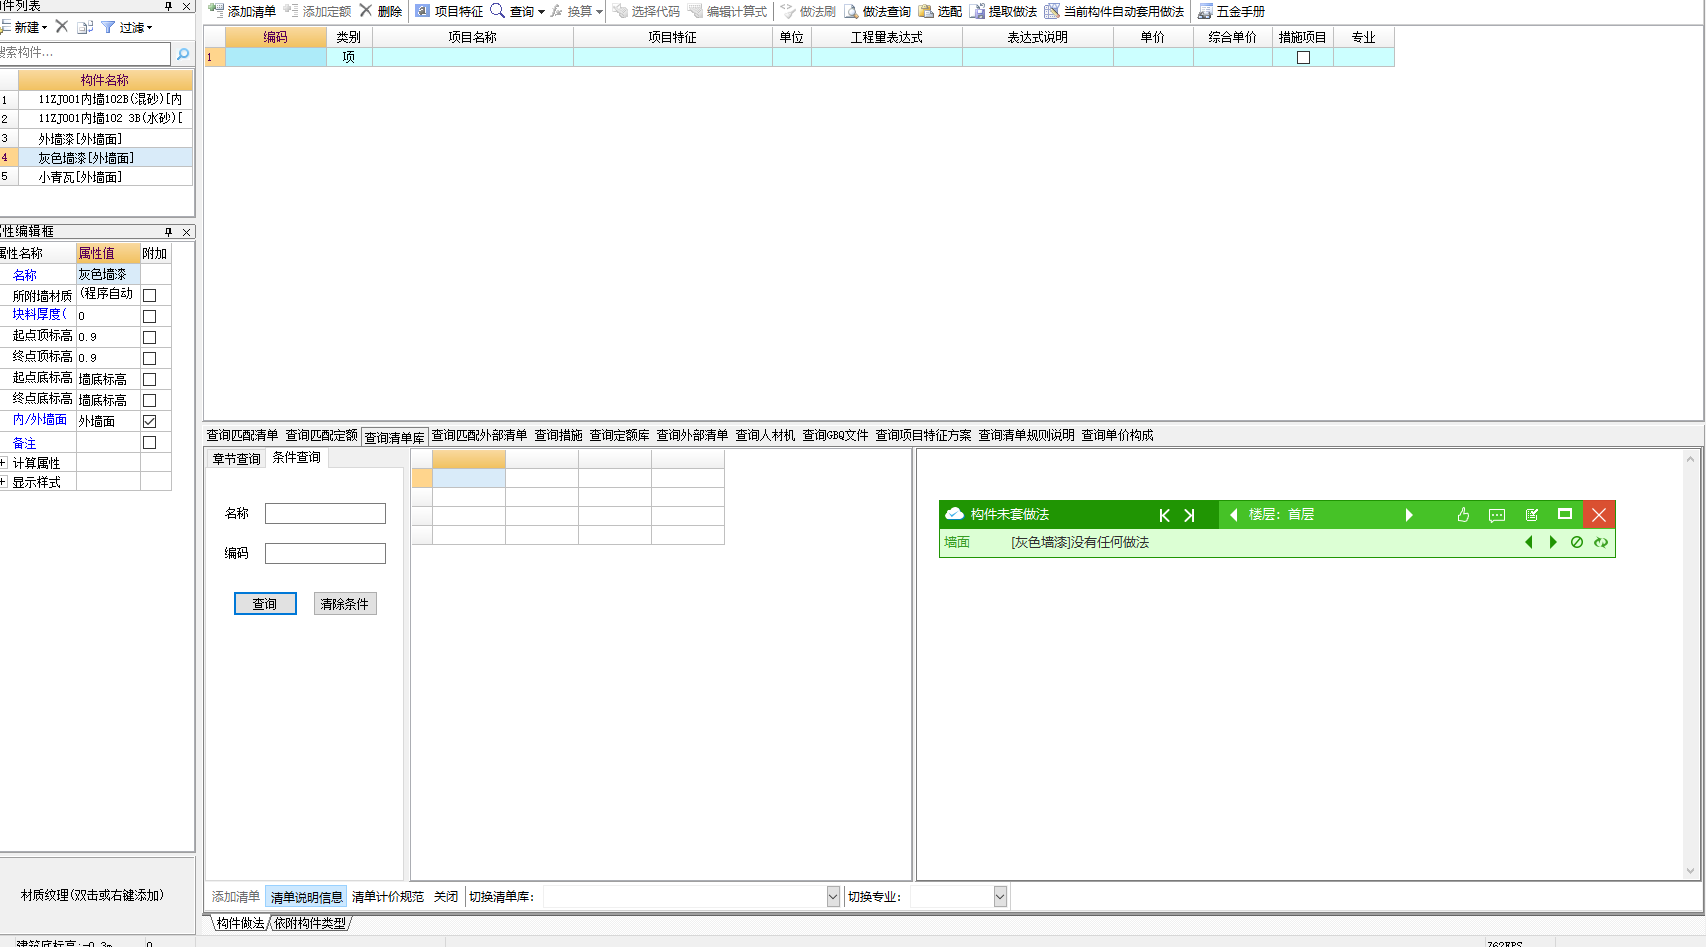This screenshot has width=1706, height=947.
Task: Click 清单说明信息 button
Action: 307,897
